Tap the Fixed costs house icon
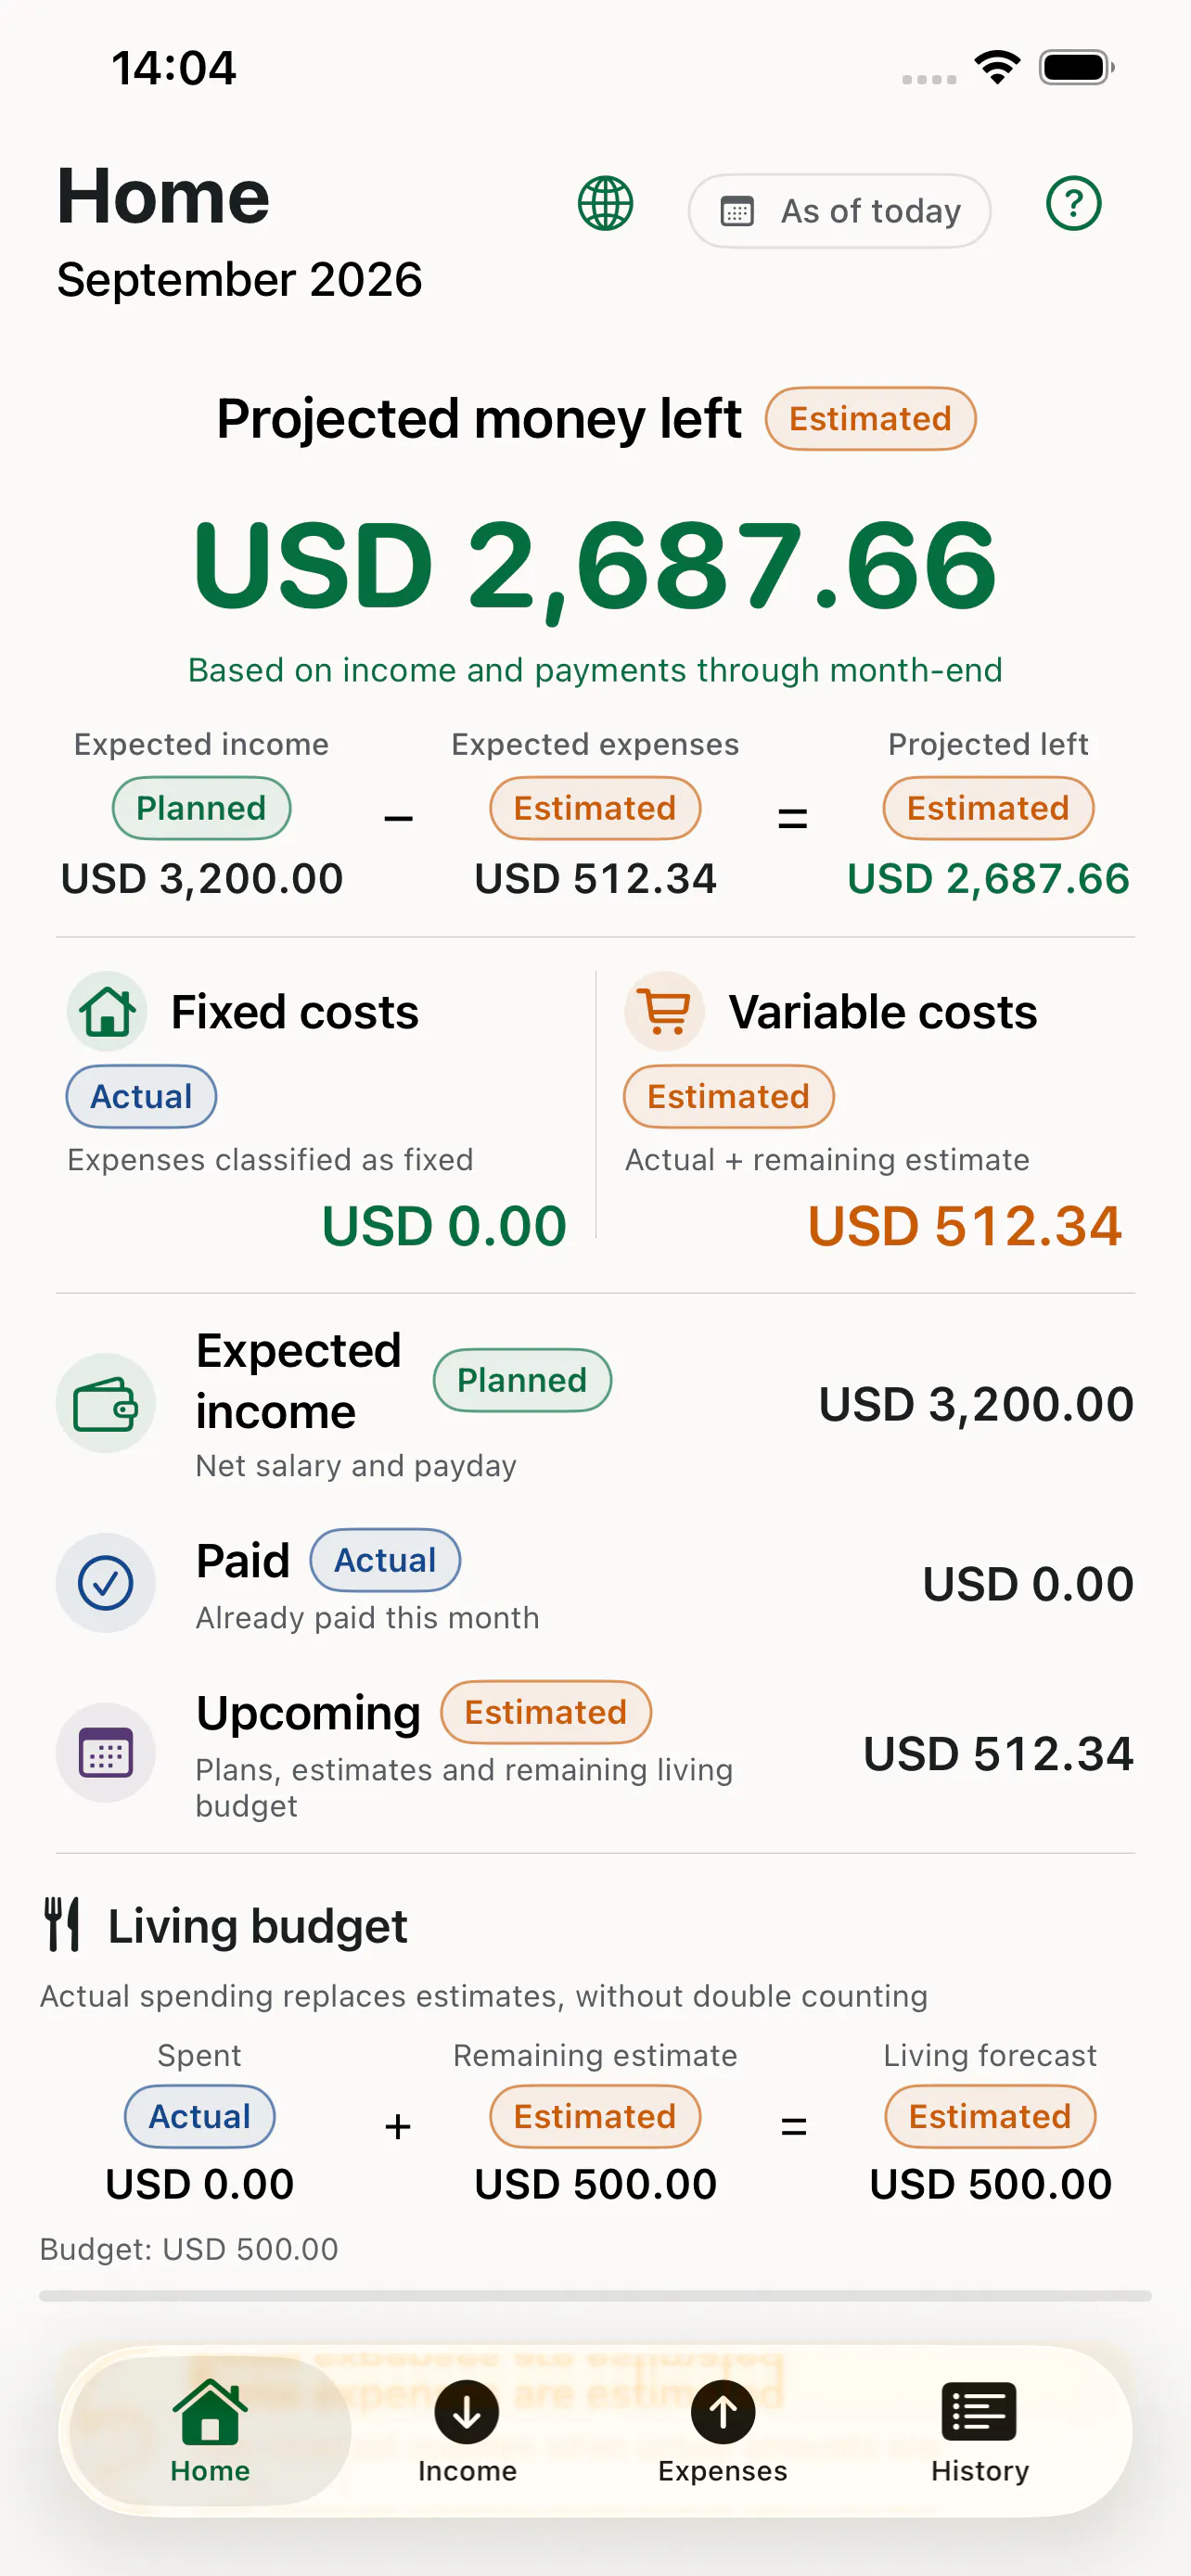Image resolution: width=1191 pixels, height=2576 pixels. (x=107, y=1011)
